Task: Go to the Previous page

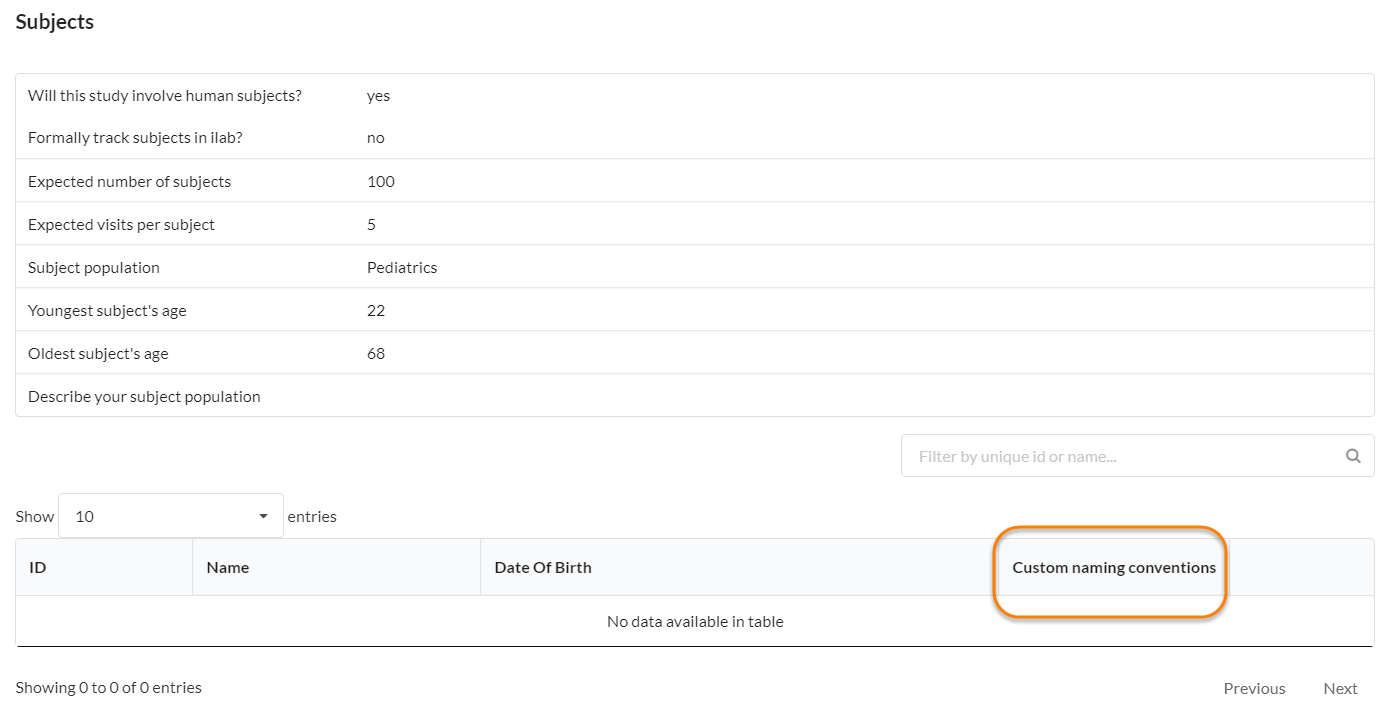Action: pyautogui.click(x=1254, y=688)
